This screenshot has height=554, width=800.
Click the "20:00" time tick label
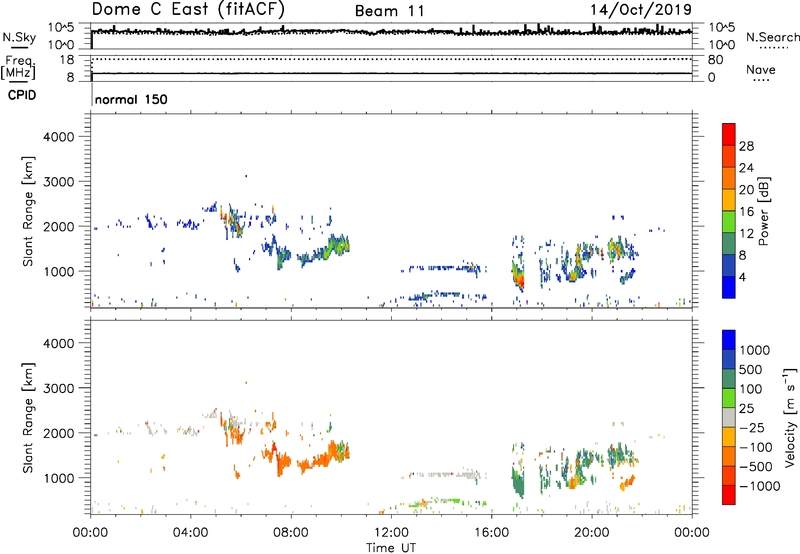click(x=592, y=533)
